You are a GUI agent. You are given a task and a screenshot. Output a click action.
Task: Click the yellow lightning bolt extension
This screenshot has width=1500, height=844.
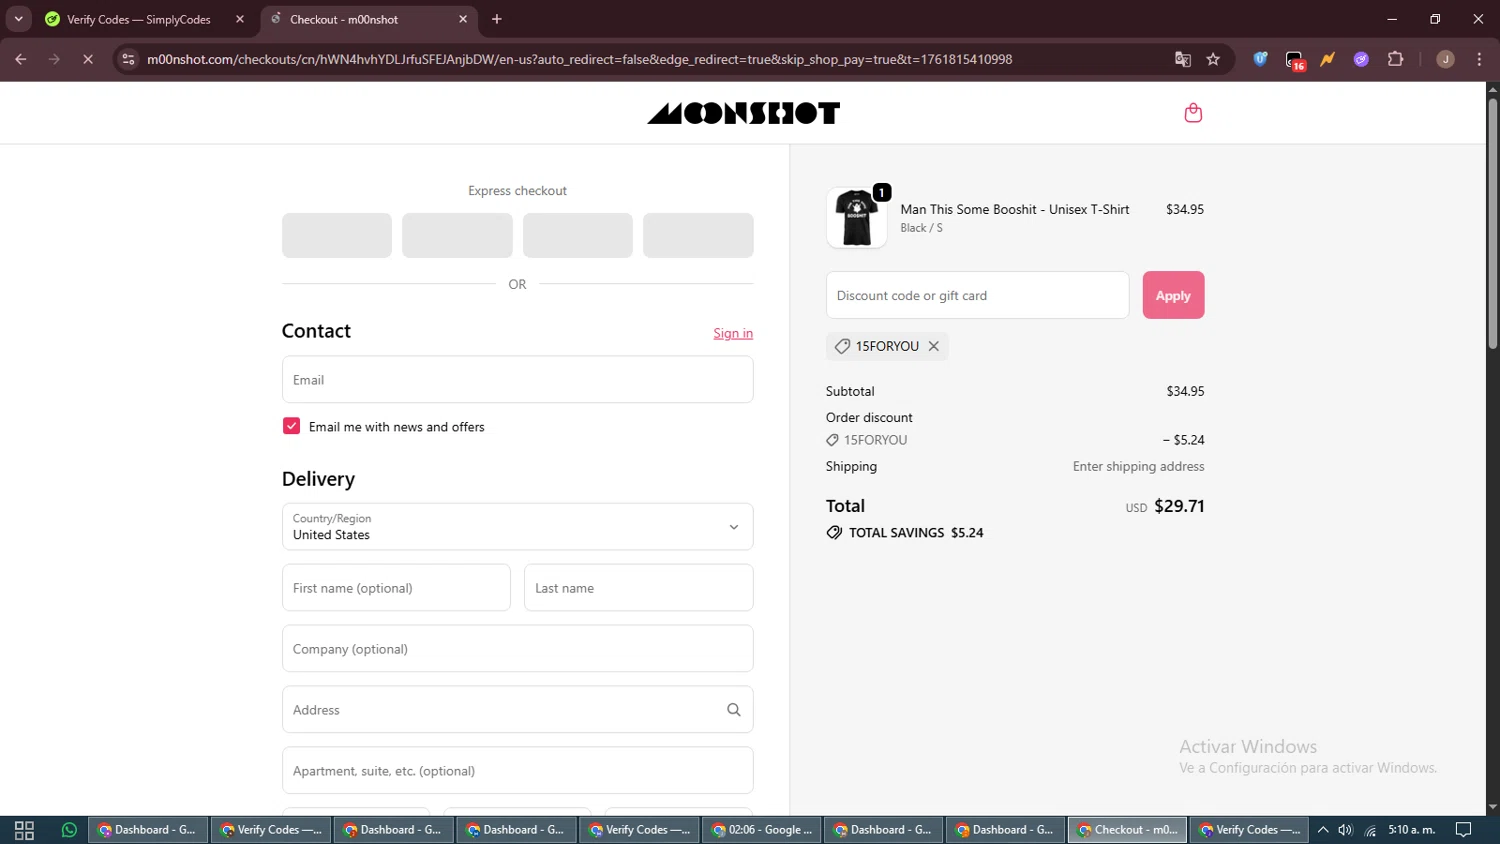1328,59
